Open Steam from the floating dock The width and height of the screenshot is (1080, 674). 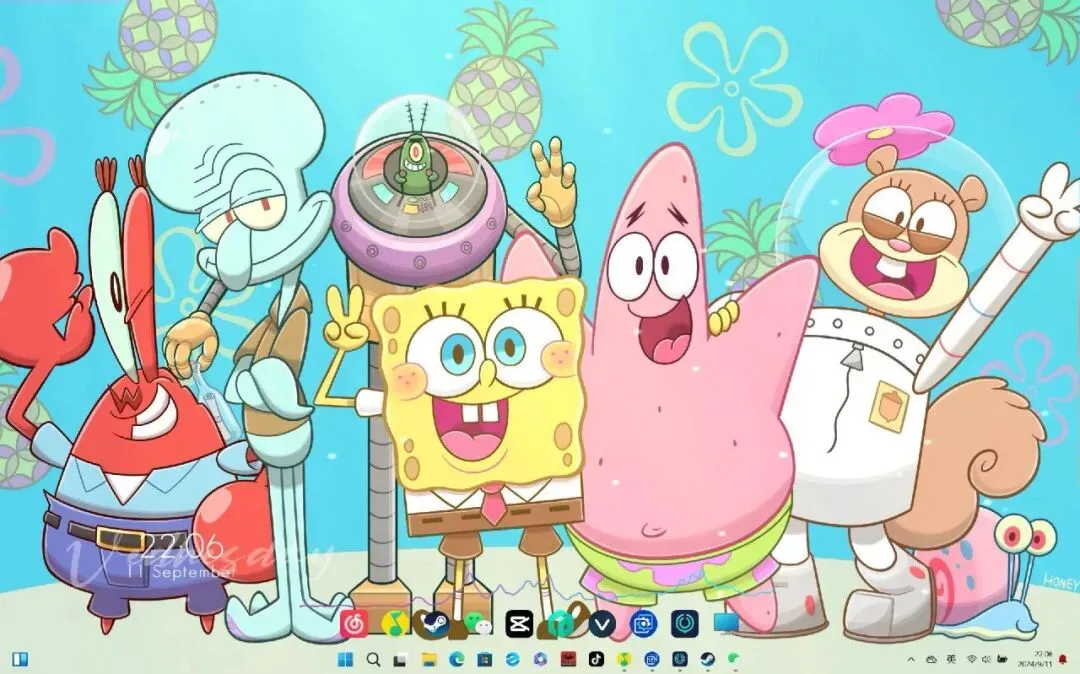[436, 624]
